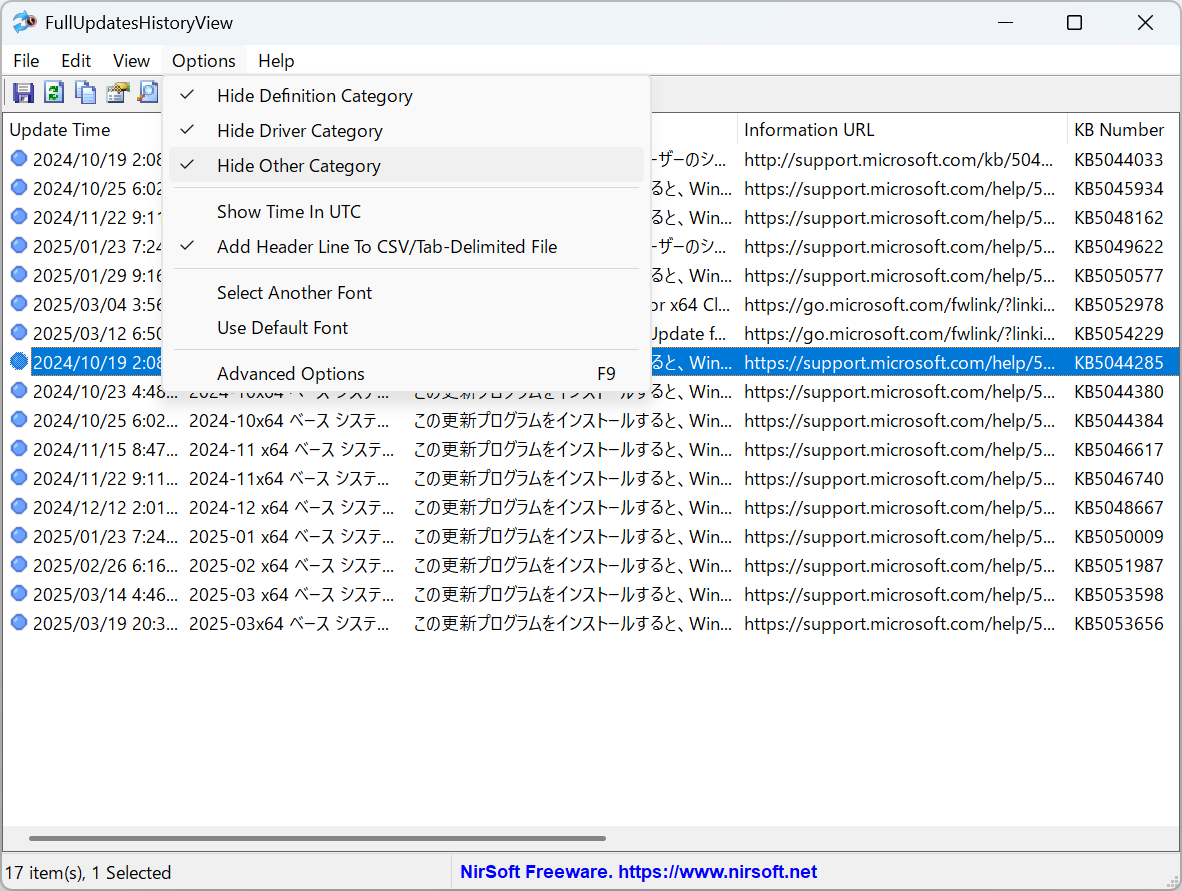Click the blue icon of selected KB5044285 row

(19, 362)
